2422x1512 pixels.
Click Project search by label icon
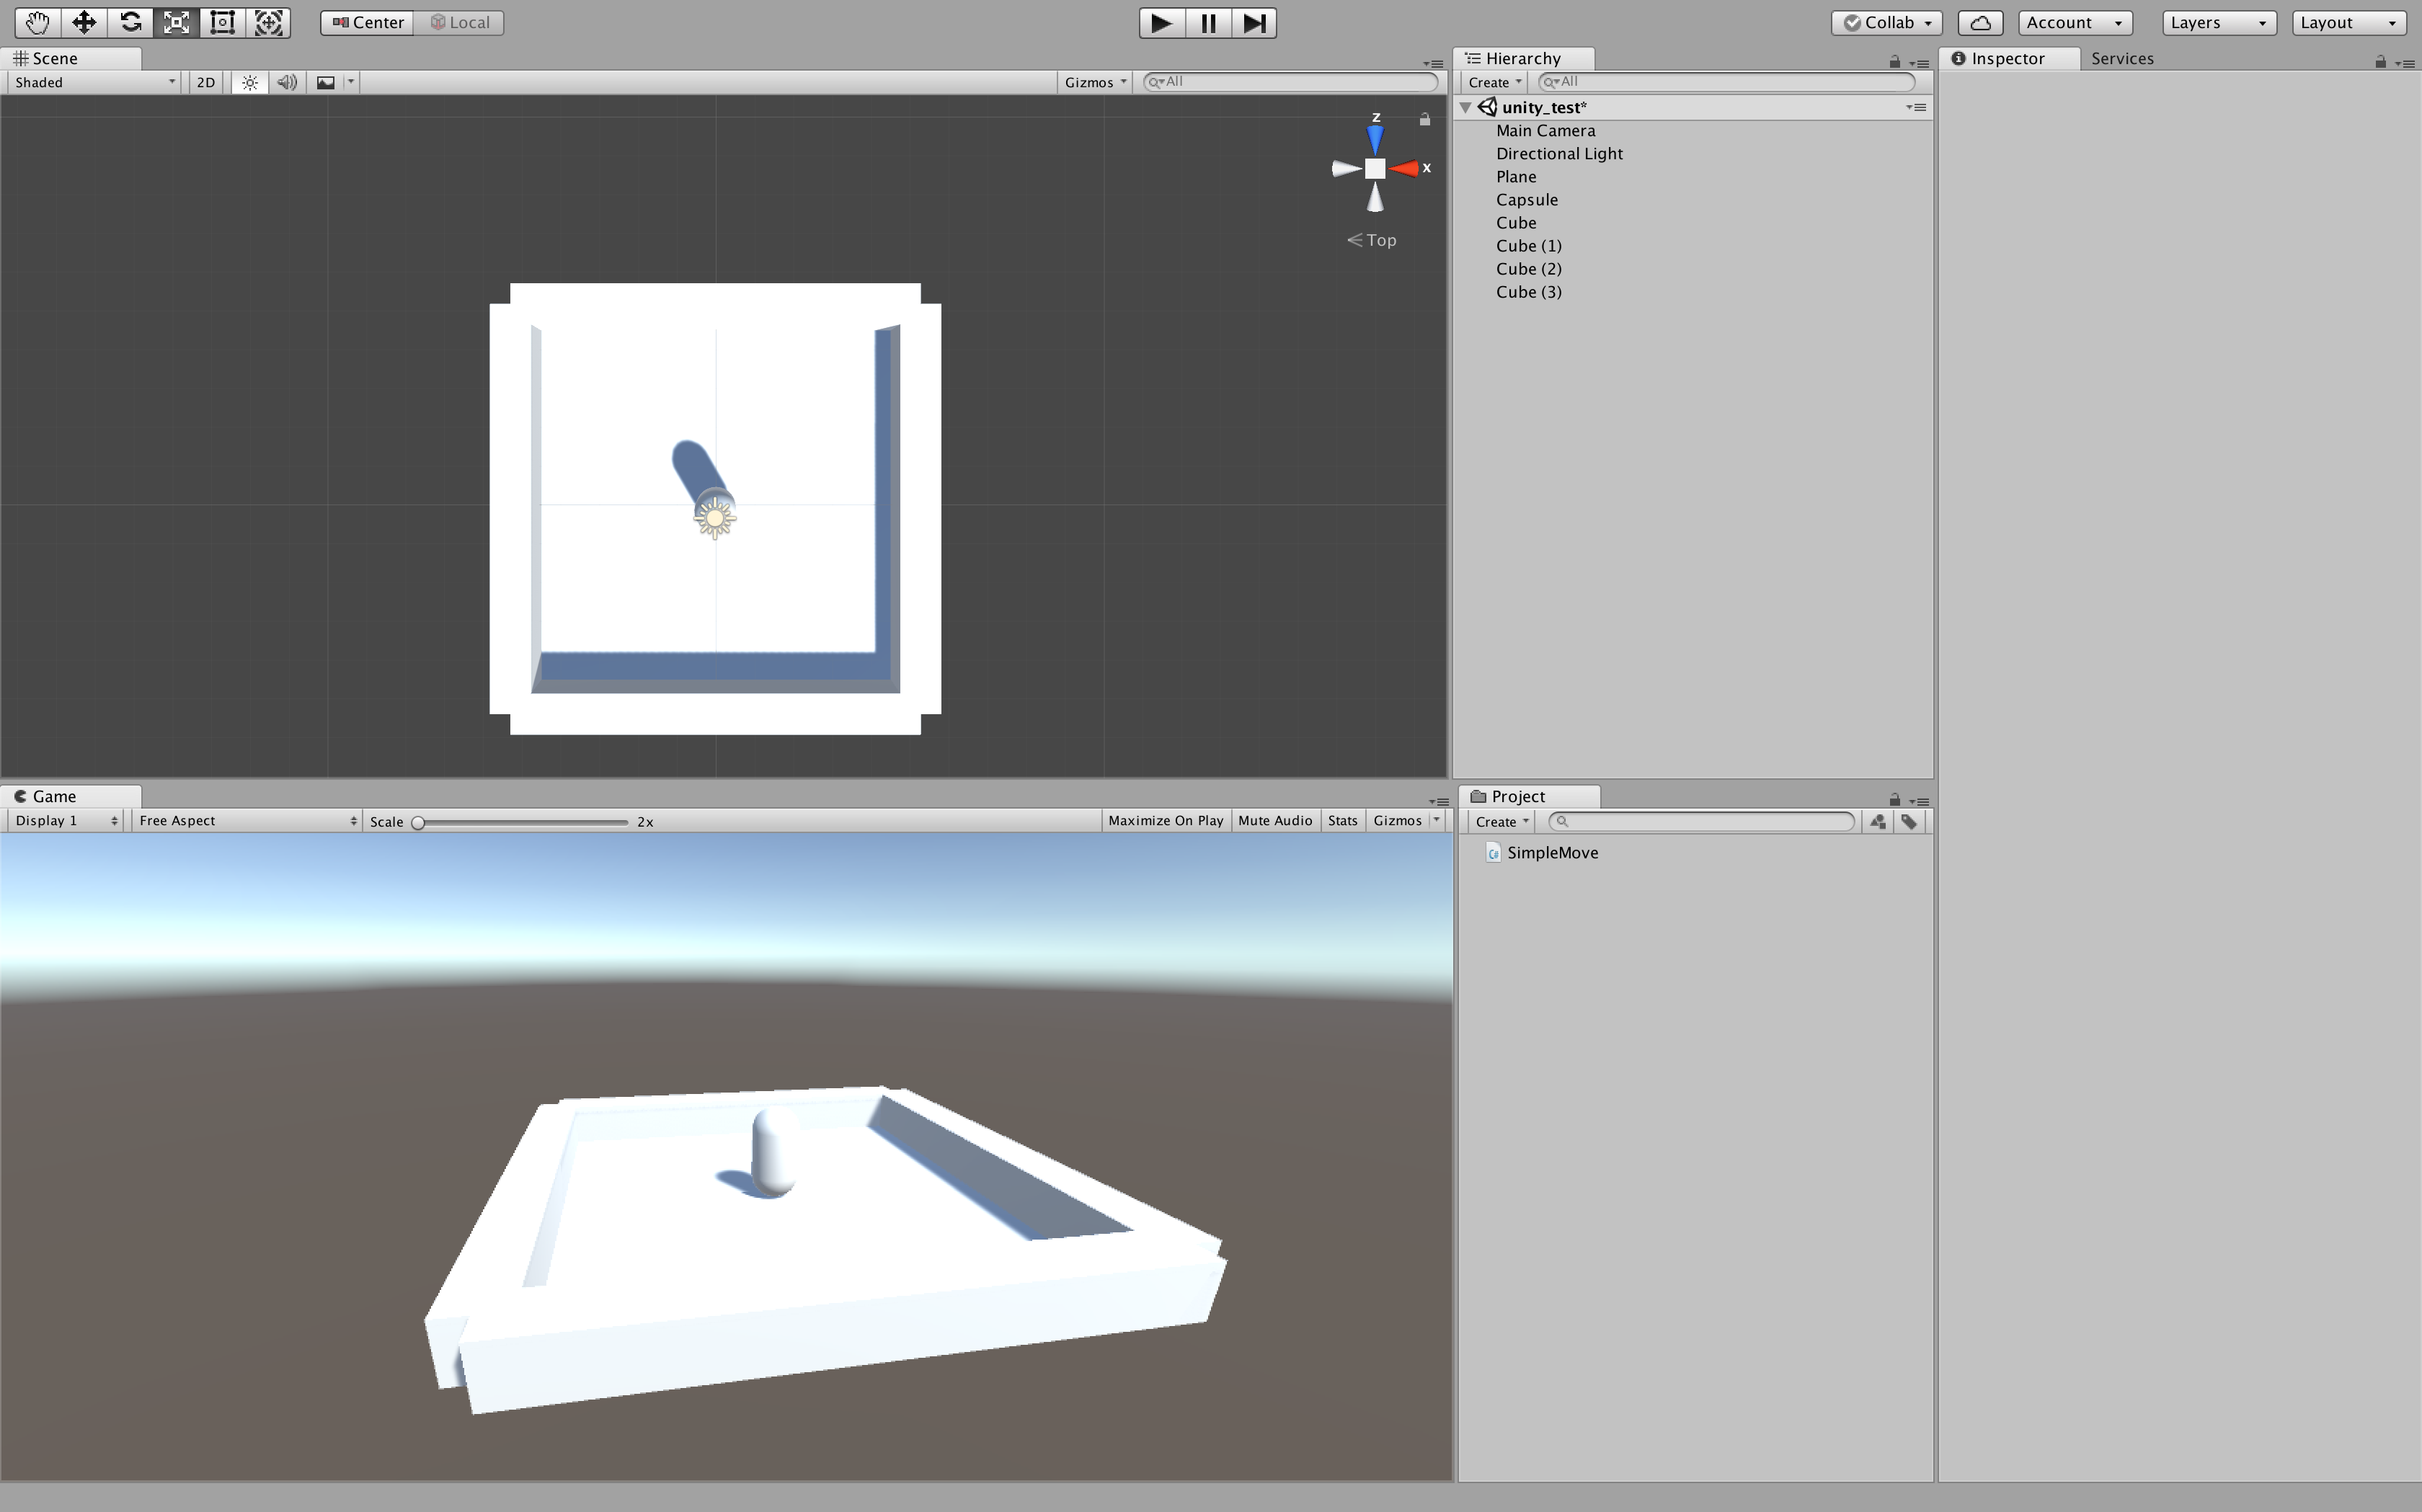(x=1909, y=822)
